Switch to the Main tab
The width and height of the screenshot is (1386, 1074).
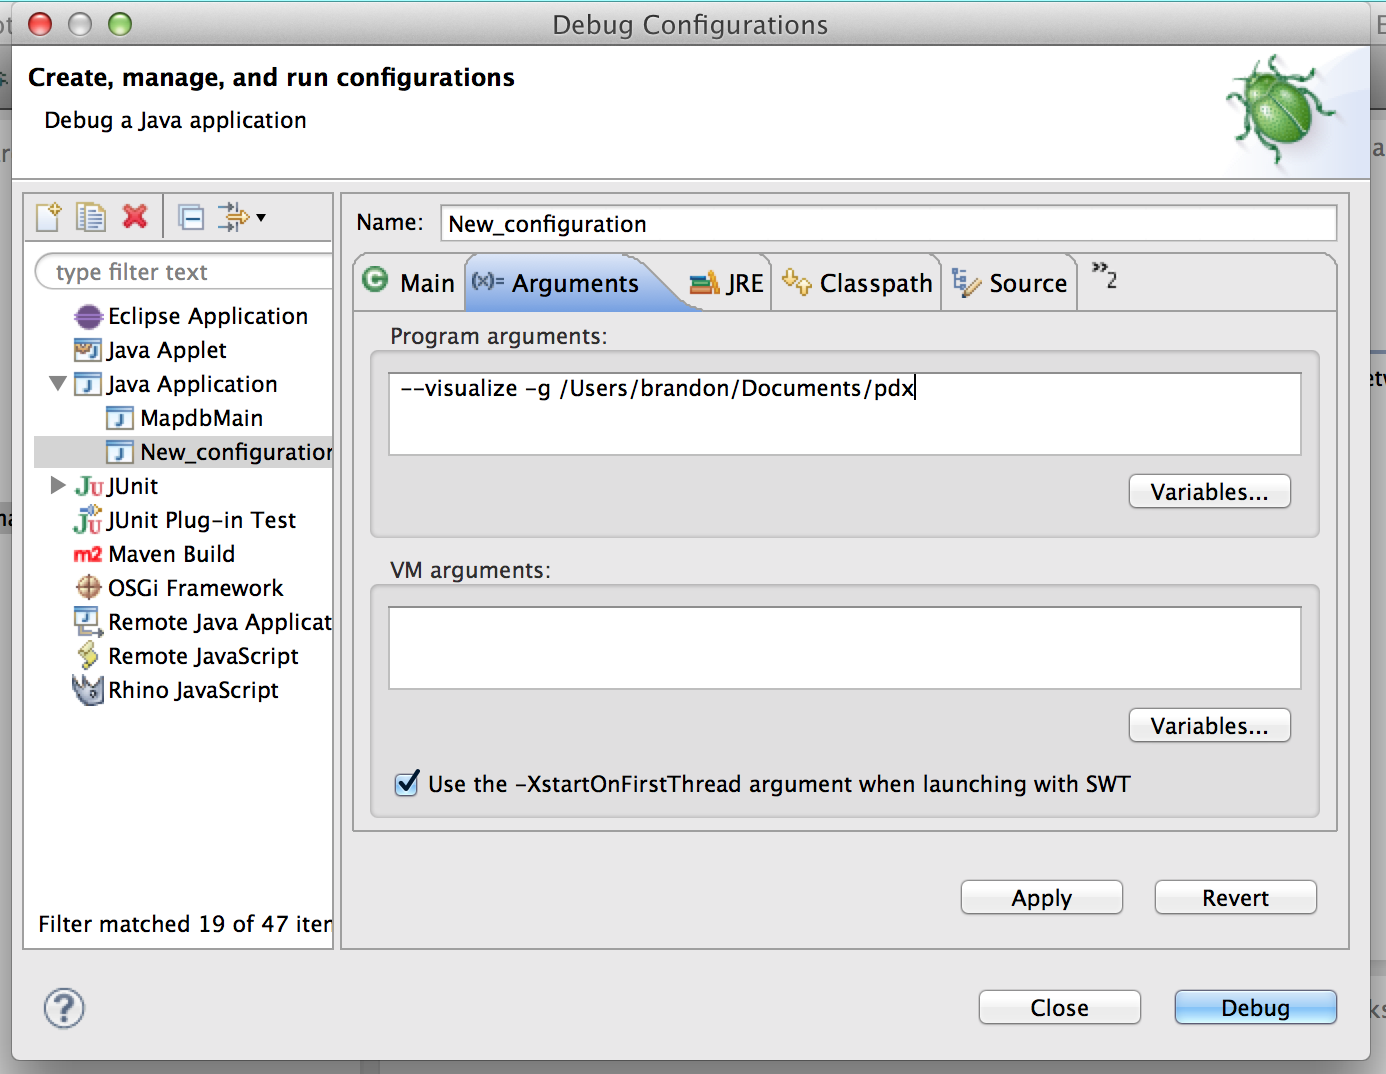click(x=409, y=283)
